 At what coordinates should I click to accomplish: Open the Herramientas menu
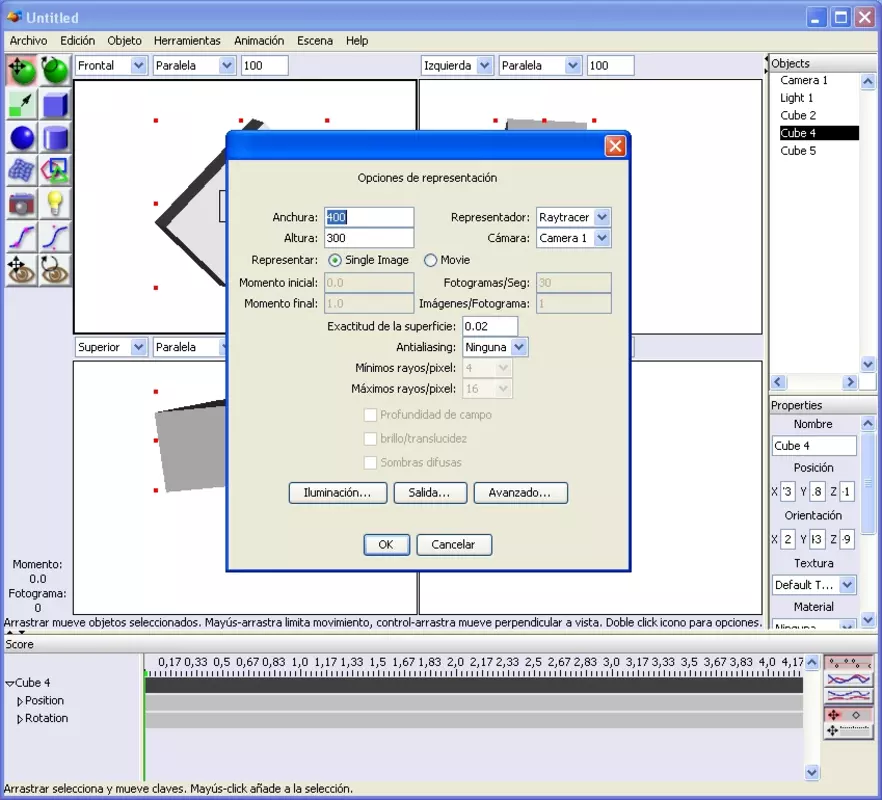[x=187, y=41]
